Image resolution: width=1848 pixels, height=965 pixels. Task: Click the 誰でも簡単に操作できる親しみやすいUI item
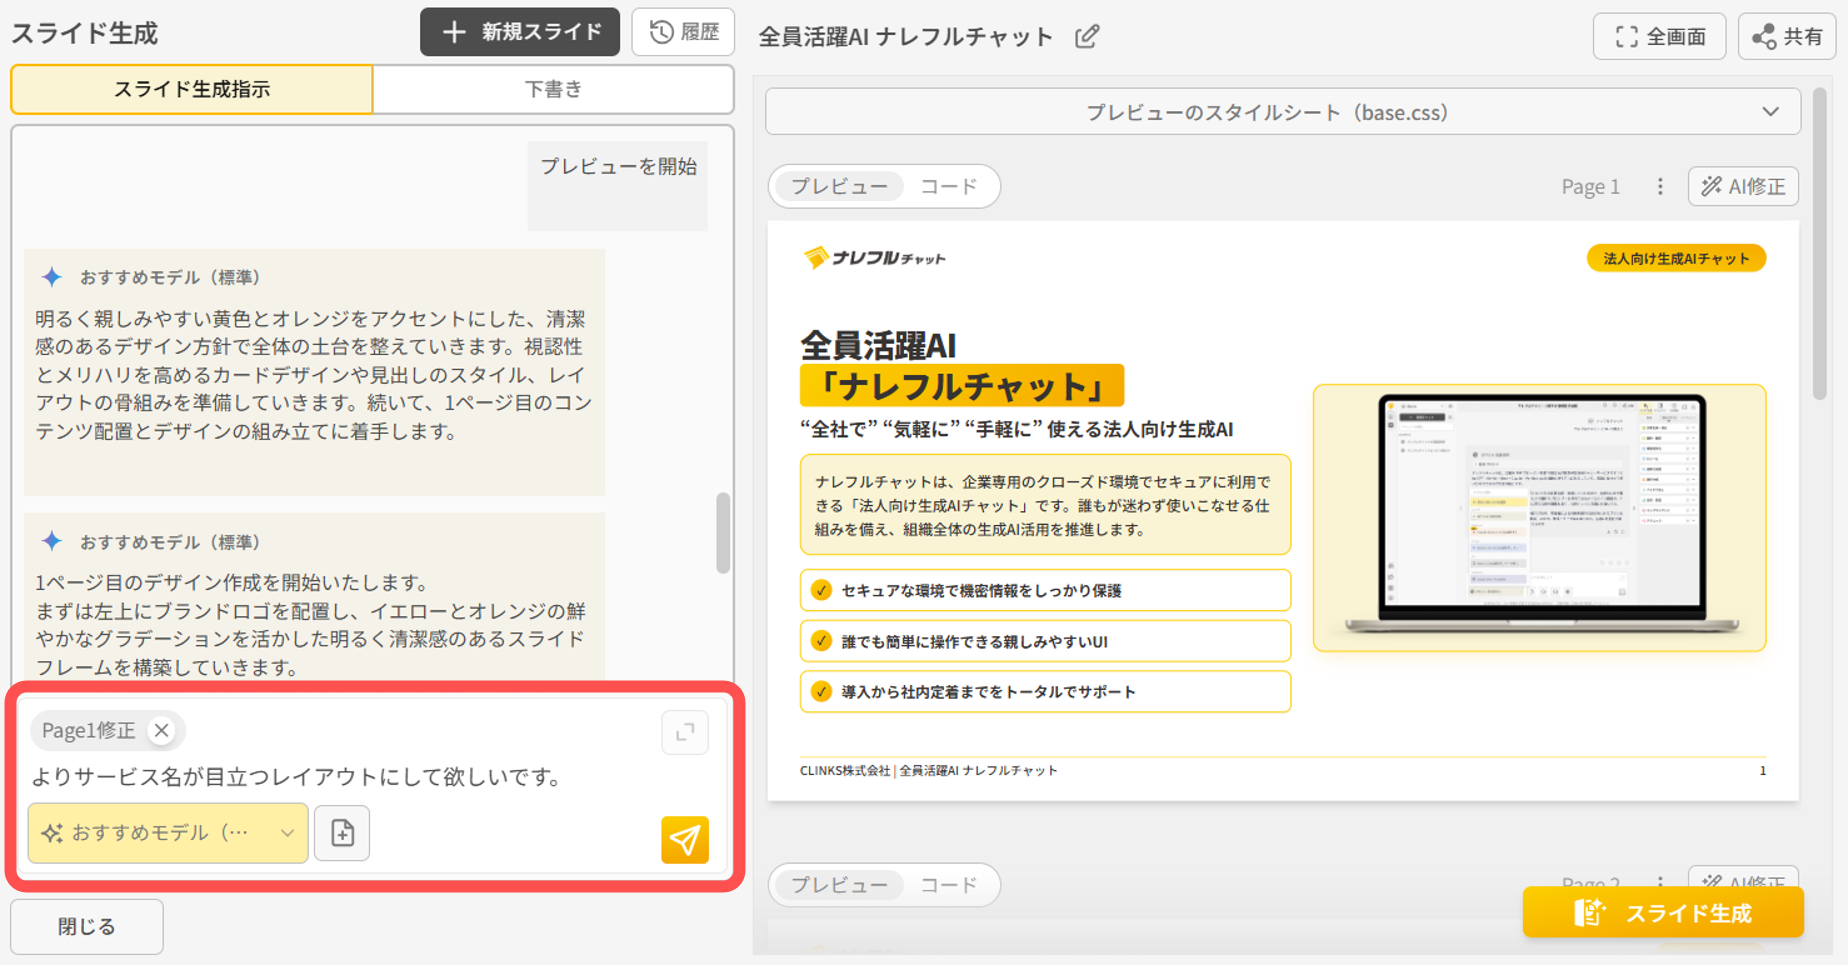point(1045,641)
